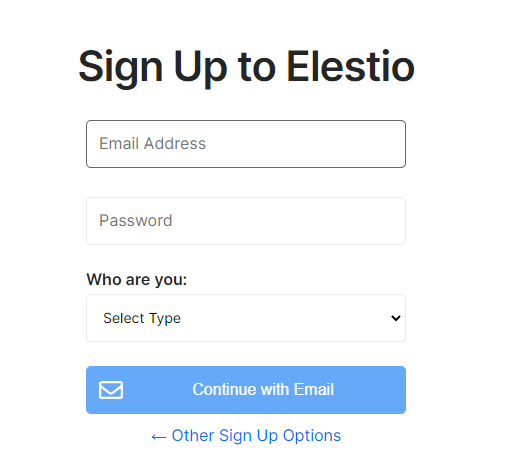Expand the Who are you type selector
The width and height of the screenshot is (526, 466).
click(x=246, y=318)
